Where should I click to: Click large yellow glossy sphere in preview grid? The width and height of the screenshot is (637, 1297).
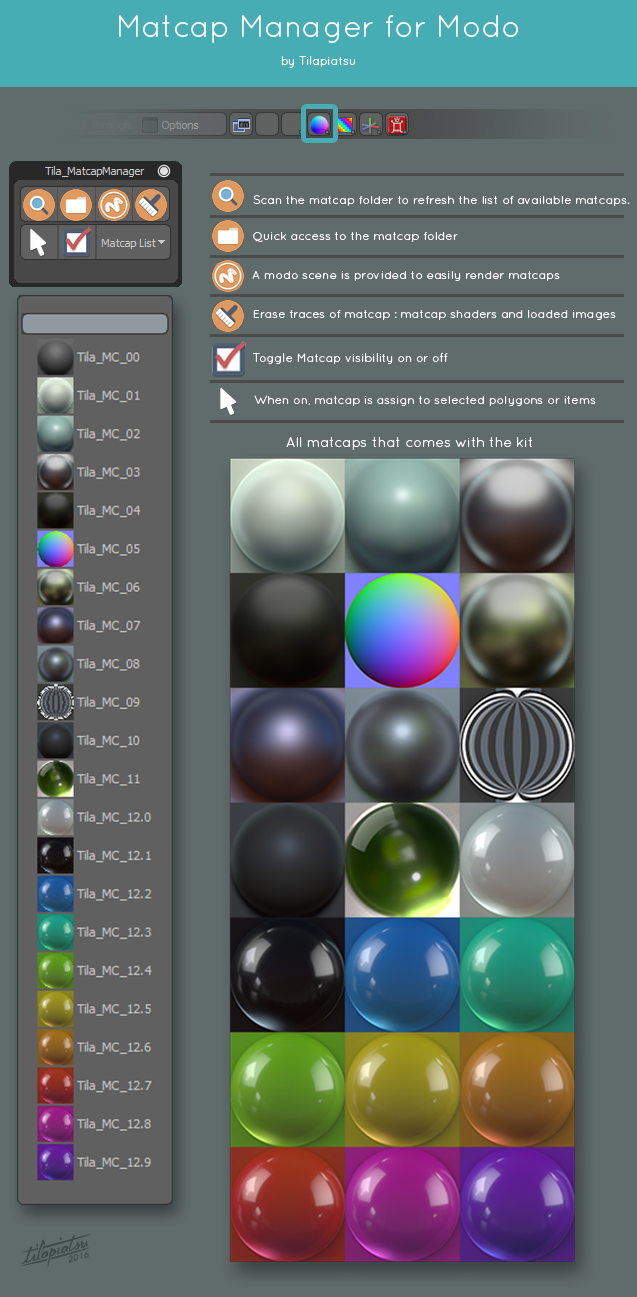[x=402, y=1089]
